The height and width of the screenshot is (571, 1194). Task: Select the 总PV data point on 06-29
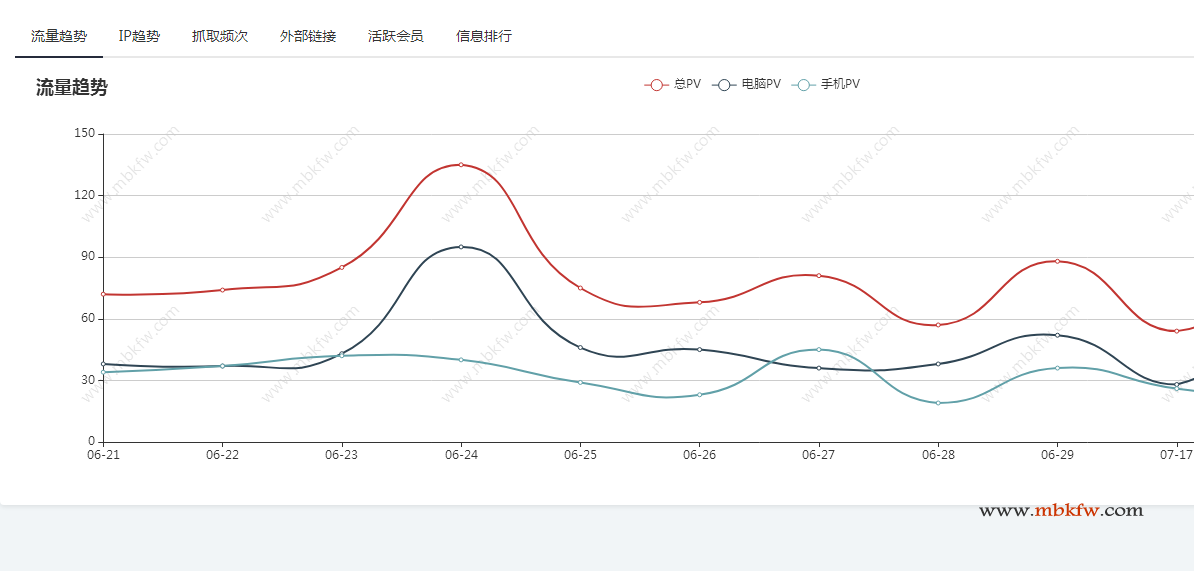point(1057,261)
